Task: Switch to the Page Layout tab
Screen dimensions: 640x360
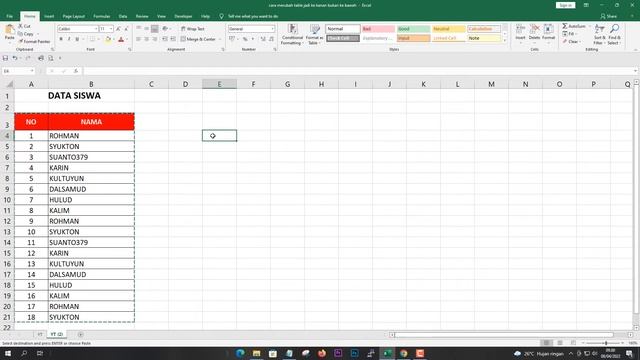Action: click(73, 16)
